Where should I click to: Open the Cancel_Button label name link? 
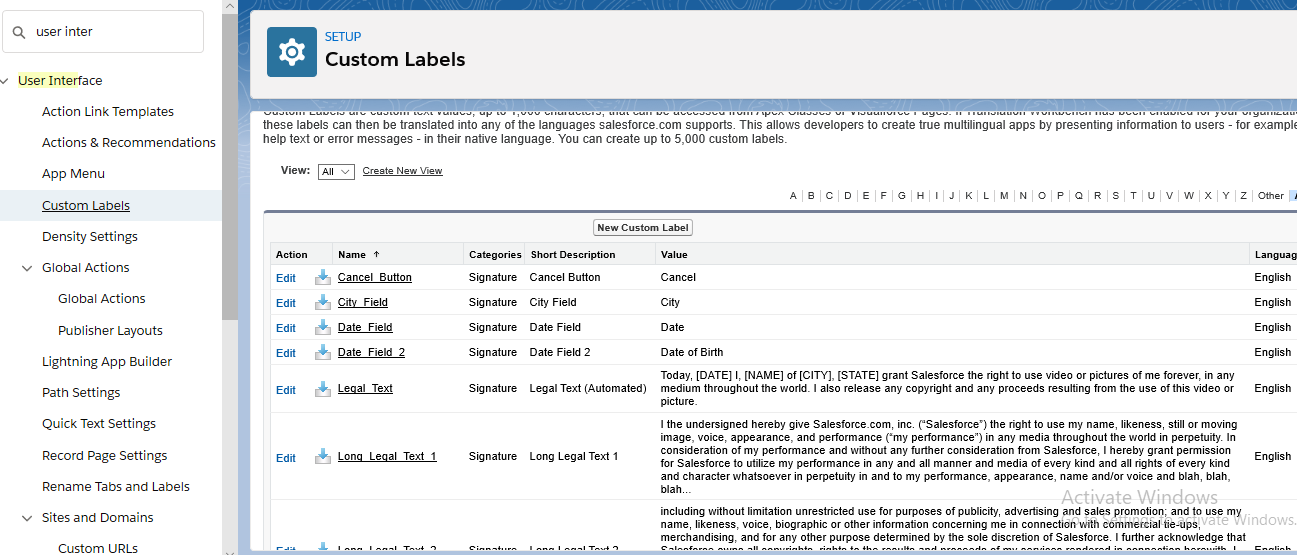[x=375, y=277]
